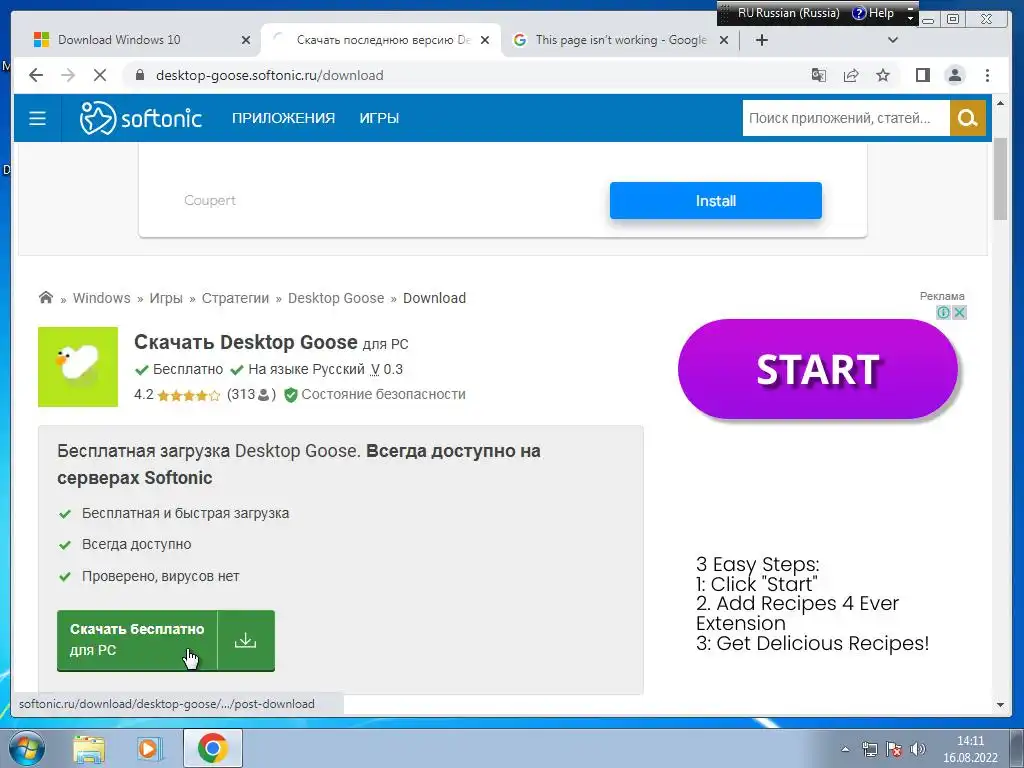1024x768 pixels.
Task: Open the Desktop Goose breadcrumb link
Action: 336,298
